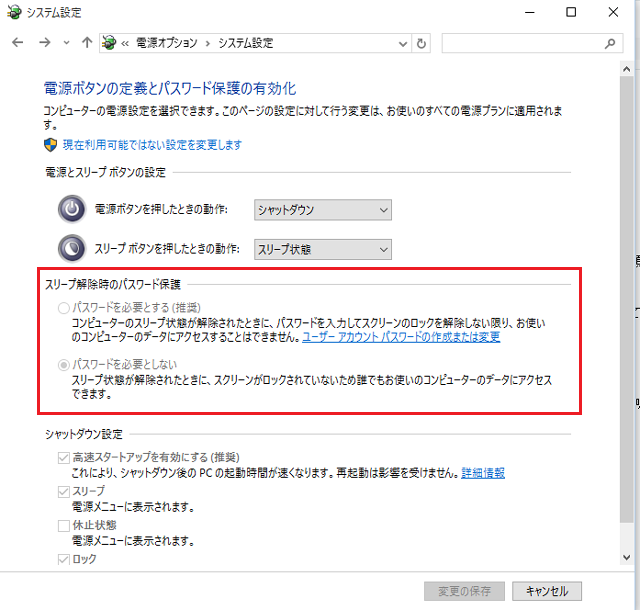Click the heading 電源ボタンの定義とパスワード保護の有効化
640x610 pixels.
pos(170,88)
